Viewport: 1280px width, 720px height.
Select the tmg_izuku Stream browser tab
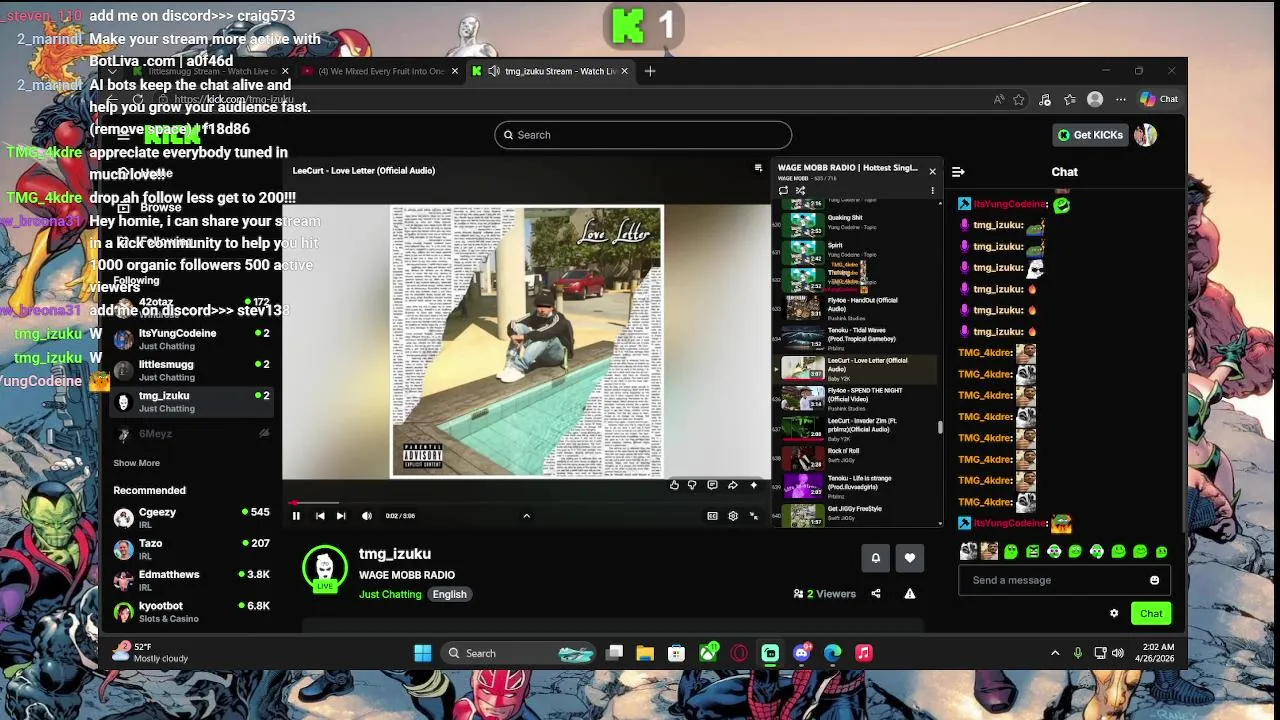pos(552,72)
